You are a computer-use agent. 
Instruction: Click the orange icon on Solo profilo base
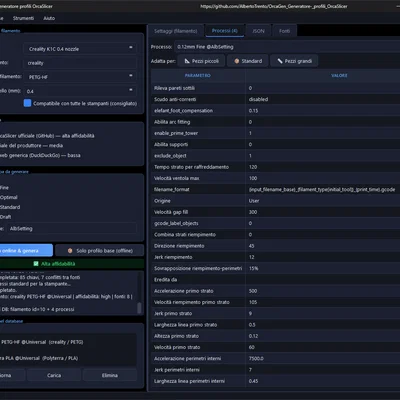click(70, 251)
